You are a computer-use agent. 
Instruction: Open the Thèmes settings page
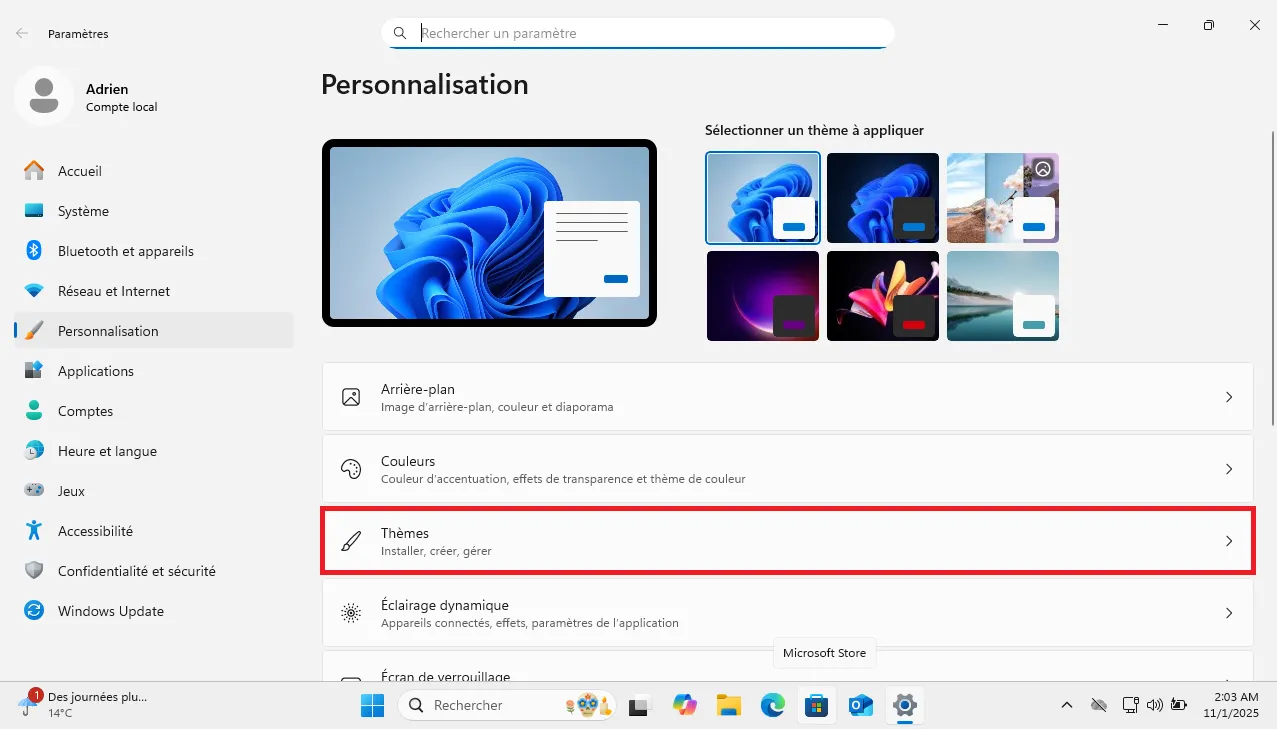[x=788, y=541]
